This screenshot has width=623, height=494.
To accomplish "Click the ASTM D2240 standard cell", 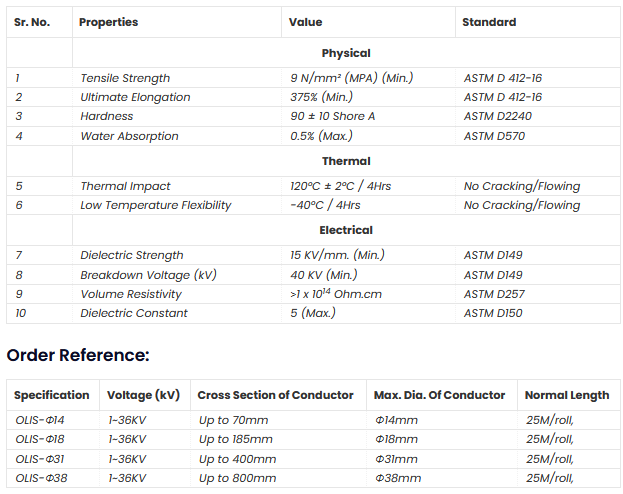I will [x=495, y=116].
